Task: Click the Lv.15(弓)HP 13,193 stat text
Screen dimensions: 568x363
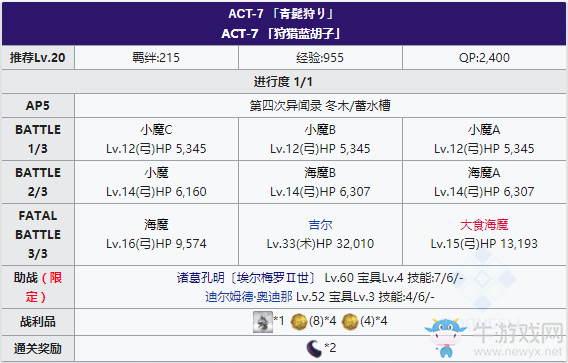Action: (x=484, y=244)
